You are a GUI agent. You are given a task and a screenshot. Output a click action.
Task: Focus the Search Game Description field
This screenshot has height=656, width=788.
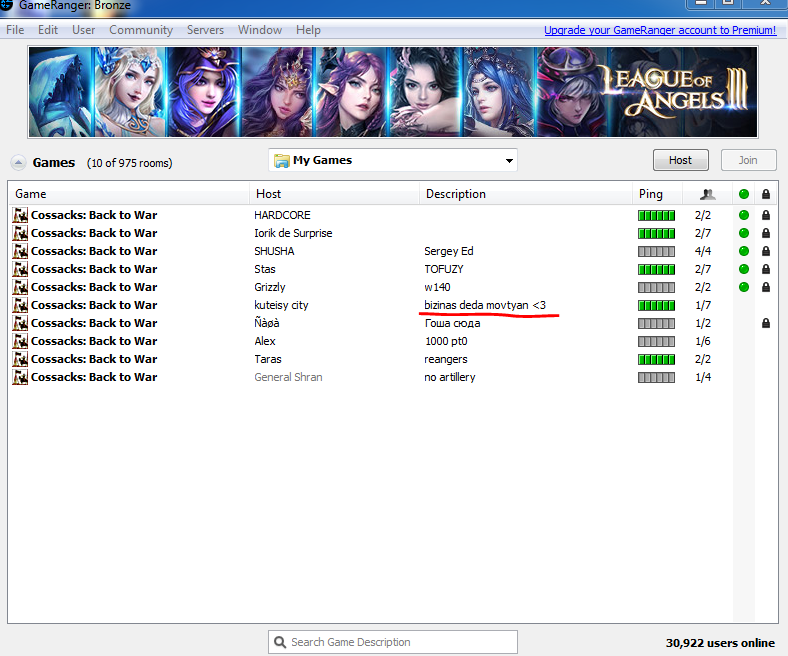[x=392, y=642]
